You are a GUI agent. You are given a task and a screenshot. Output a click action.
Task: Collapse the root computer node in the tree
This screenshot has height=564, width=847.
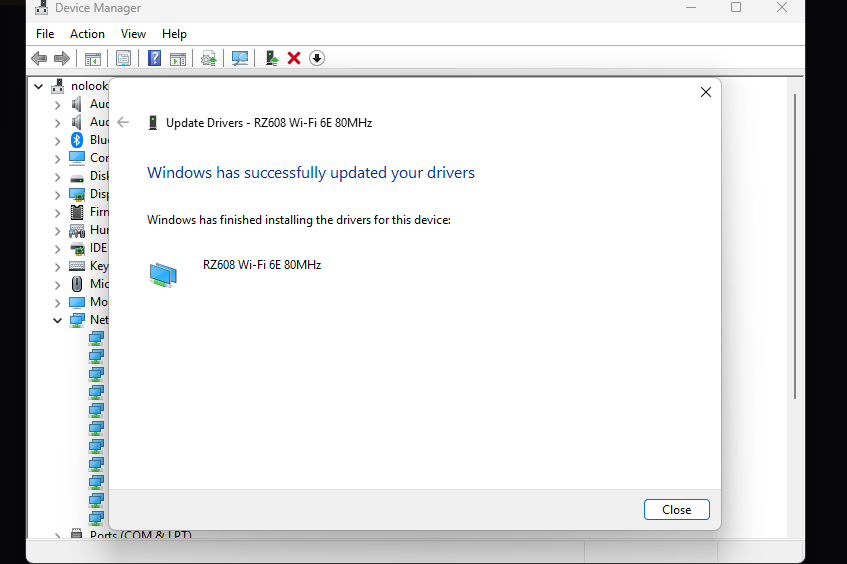click(x=38, y=86)
